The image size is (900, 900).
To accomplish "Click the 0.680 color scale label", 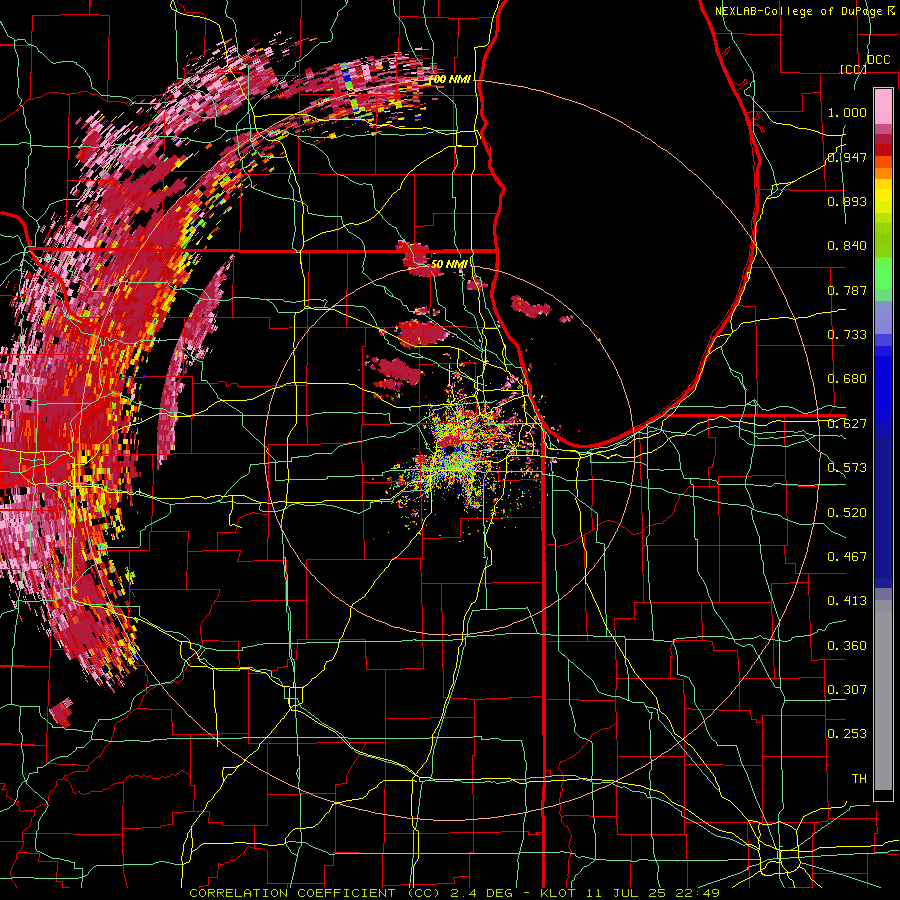I will coord(847,379).
